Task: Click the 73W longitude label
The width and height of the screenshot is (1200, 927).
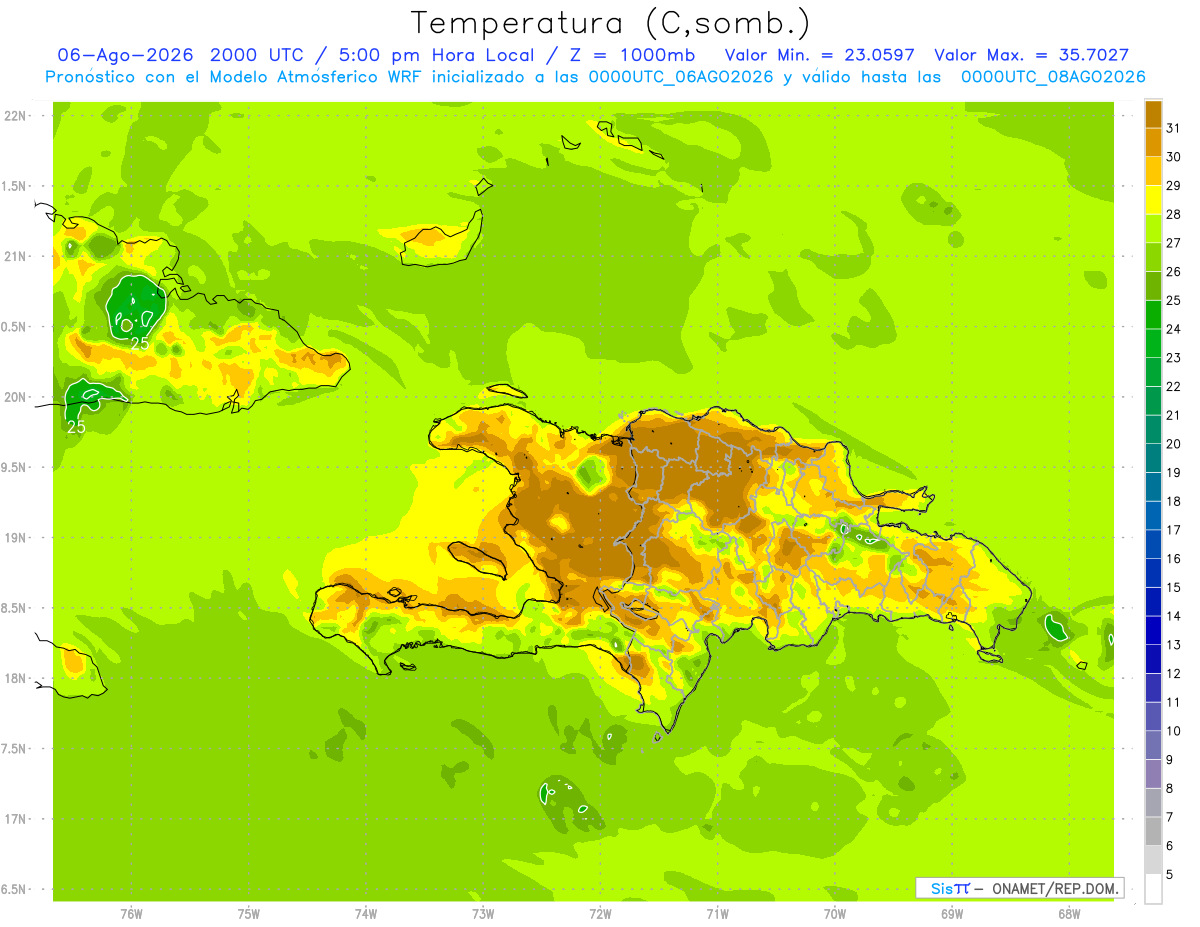Action: pyautogui.click(x=483, y=913)
